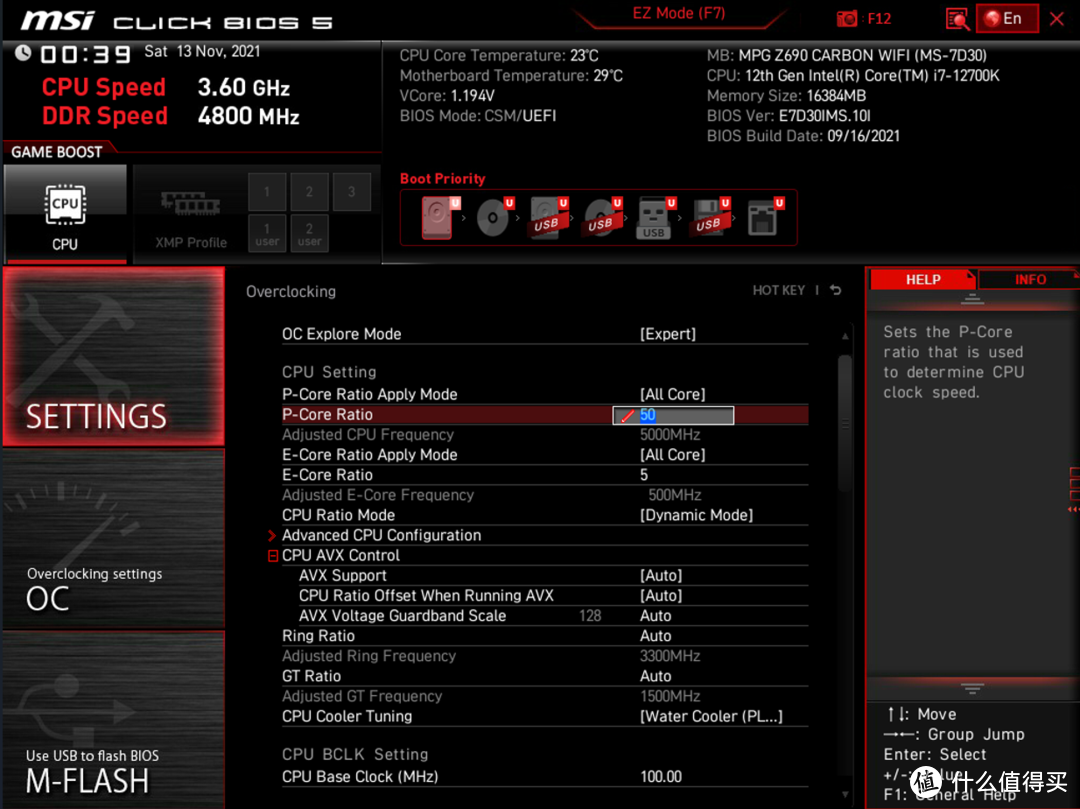This screenshot has width=1080, height=809.
Task: Open the P-Core Ratio Apply Mode dropdown
Action: (672, 394)
